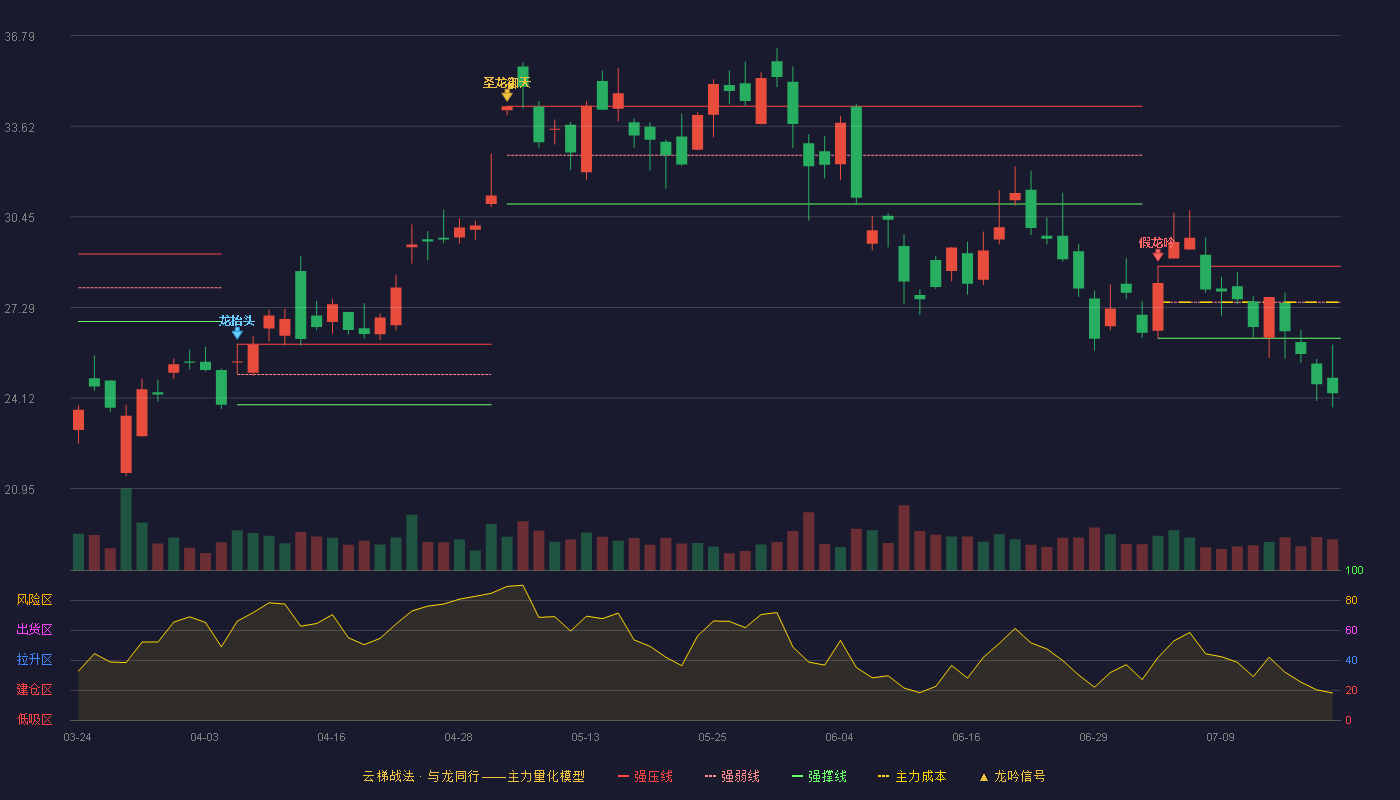Screen dimensions: 1400x800
Task: Toggle the 龙吟信号 legend entry
Action: (1012, 776)
